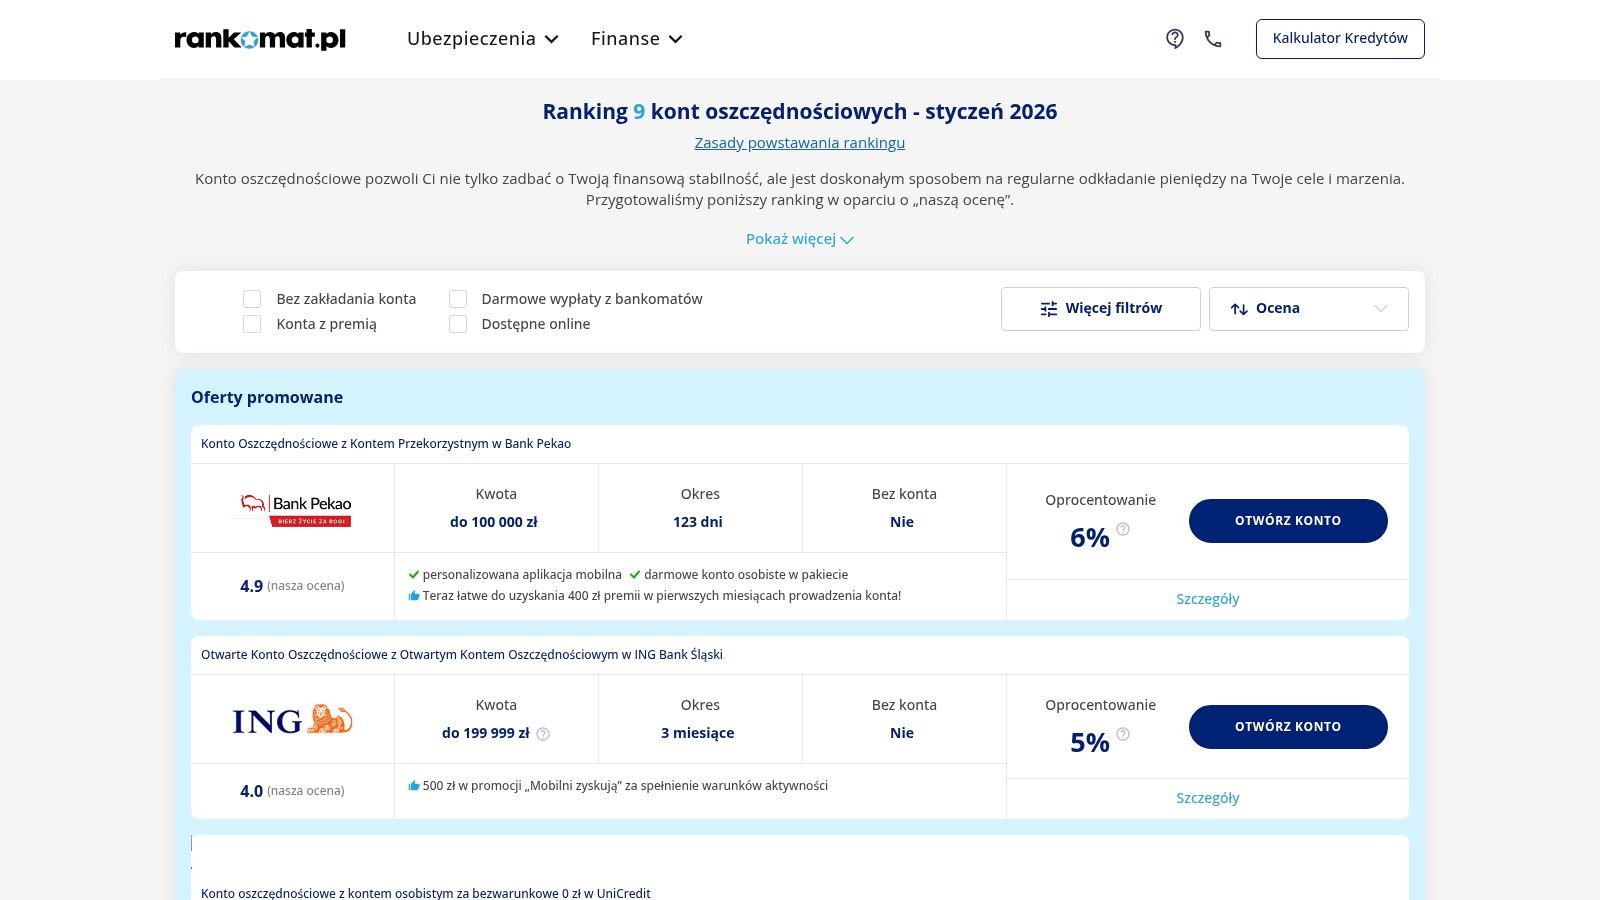
Task: Tick the Konta z premią checkbox
Action: 252,324
